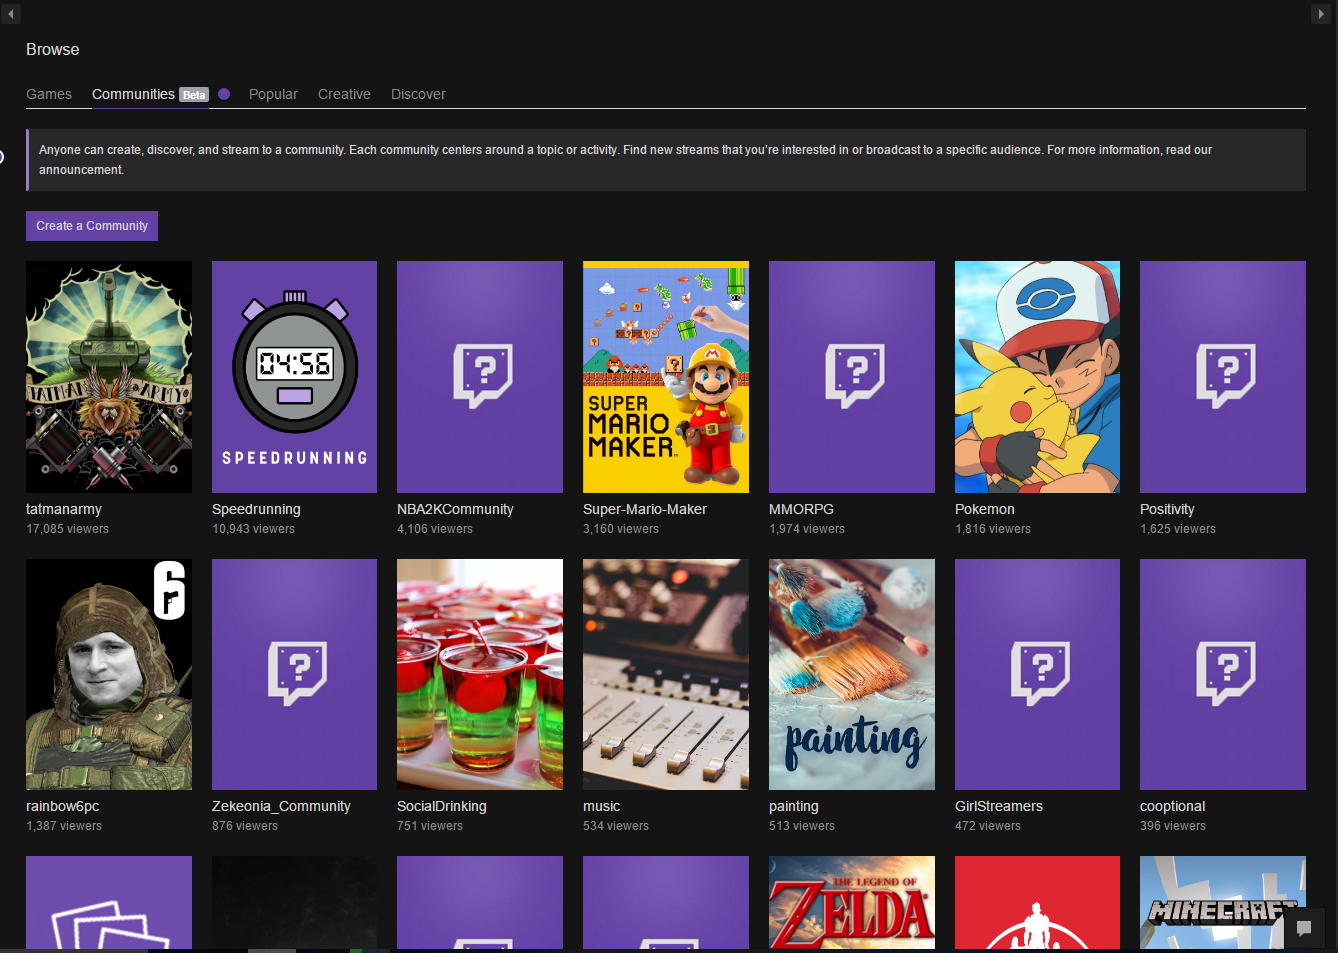Click the SocialDrinking community name
1338x953 pixels.
(x=442, y=806)
